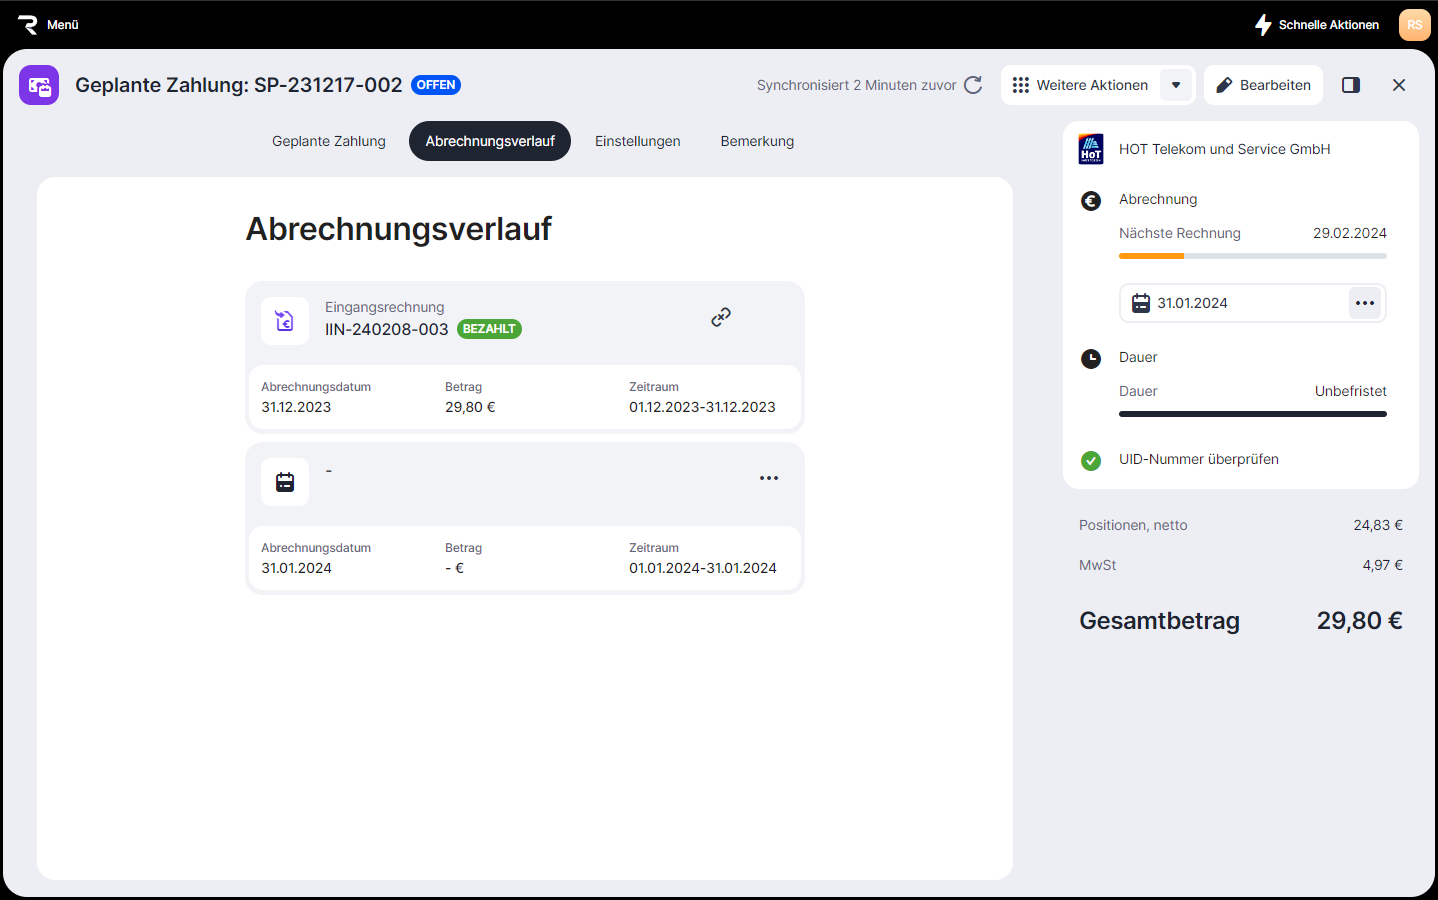Click the scheduled payment icon beside title
The width and height of the screenshot is (1438, 900).
point(39,85)
